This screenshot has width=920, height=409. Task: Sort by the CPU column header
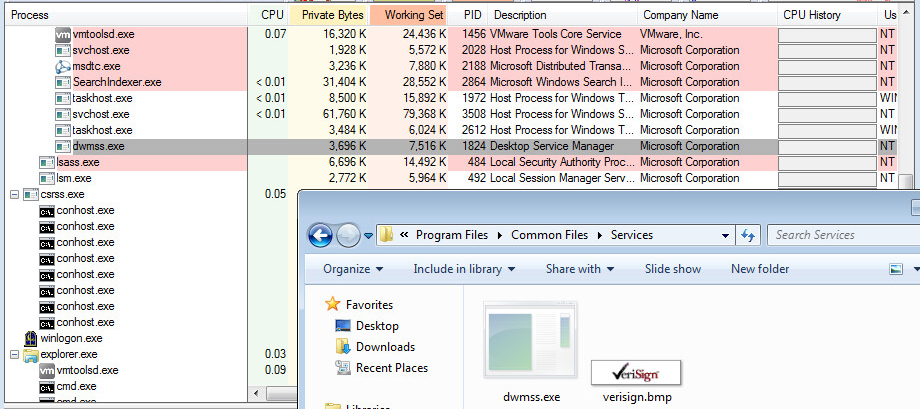pyautogui.click(x=268, y=15)
